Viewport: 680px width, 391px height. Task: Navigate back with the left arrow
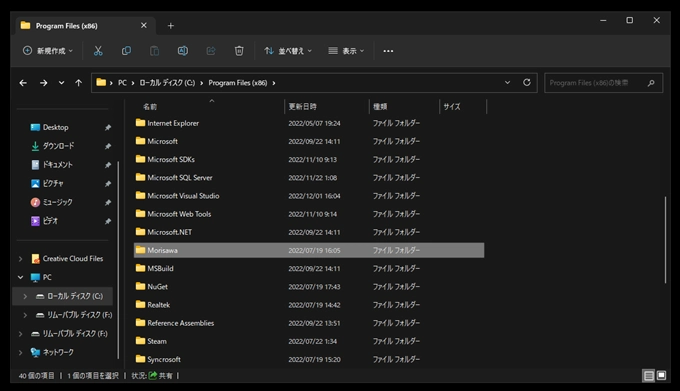click(23, 83)
